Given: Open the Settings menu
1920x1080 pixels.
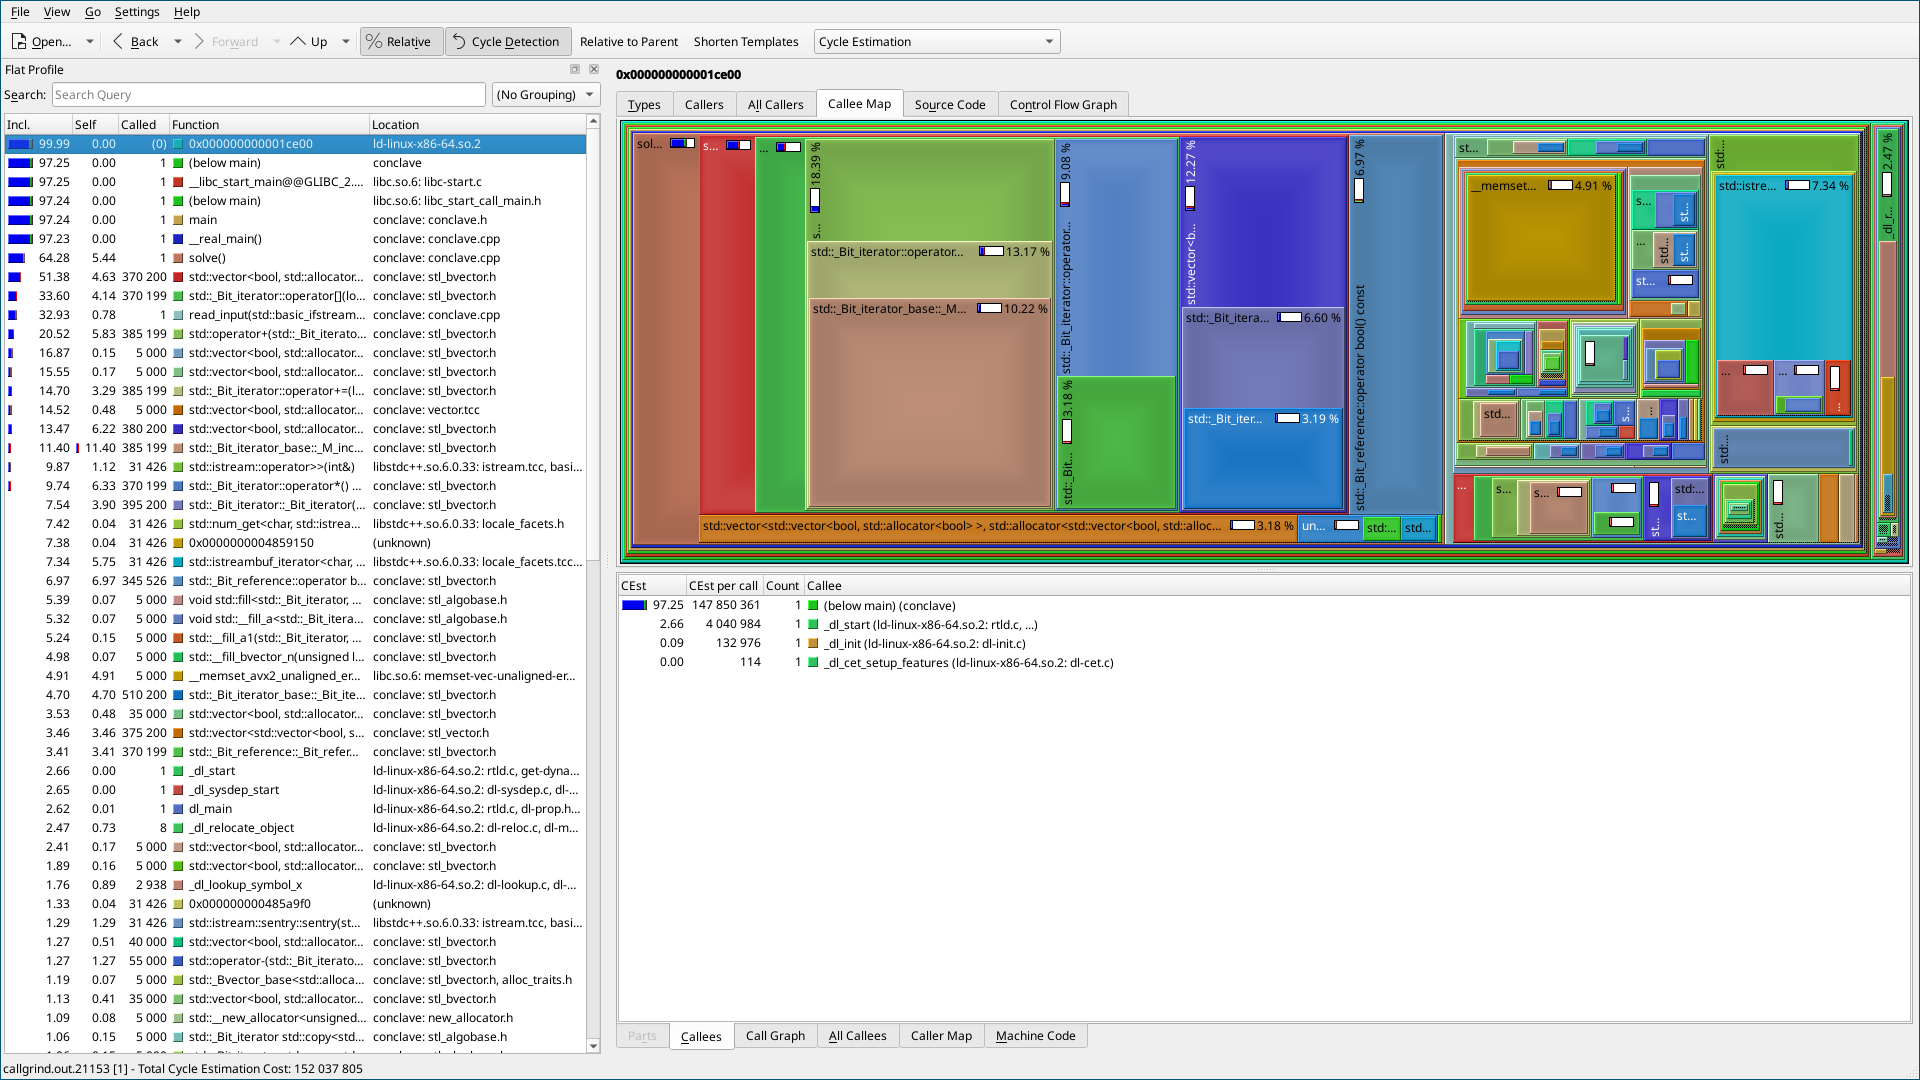Looking at the screenshot, I should pyautogui.click(x=137, y=12).
